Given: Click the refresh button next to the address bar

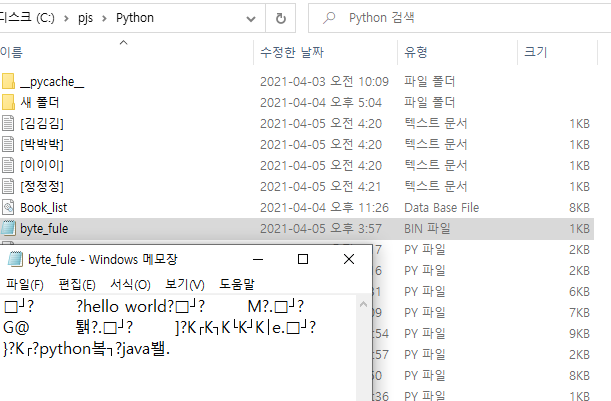Looking at the screenshot, I should pos(281,18).
